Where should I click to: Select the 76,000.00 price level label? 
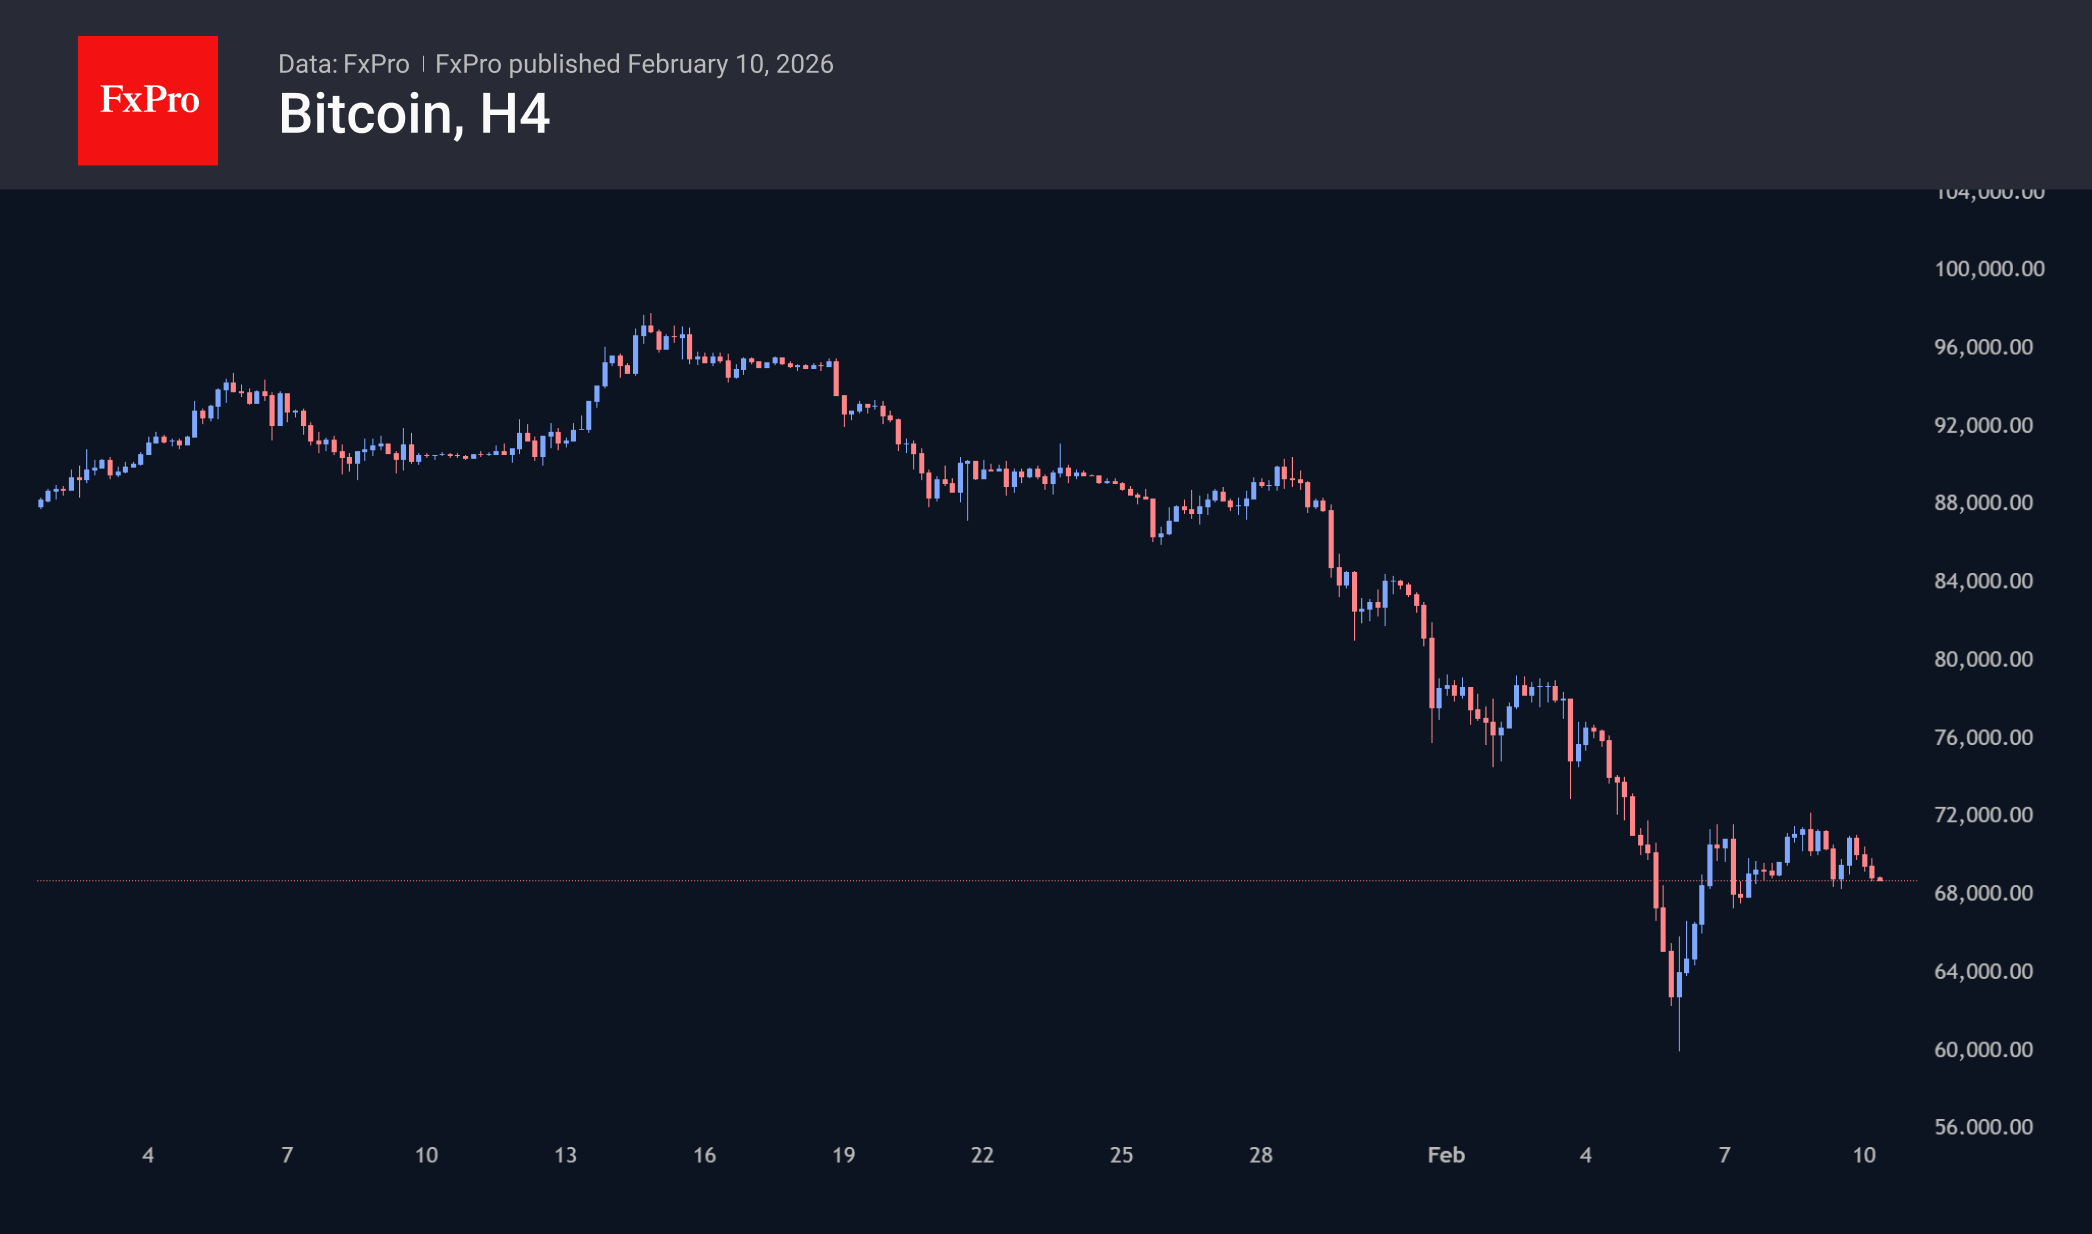(x=1983, y=737)
